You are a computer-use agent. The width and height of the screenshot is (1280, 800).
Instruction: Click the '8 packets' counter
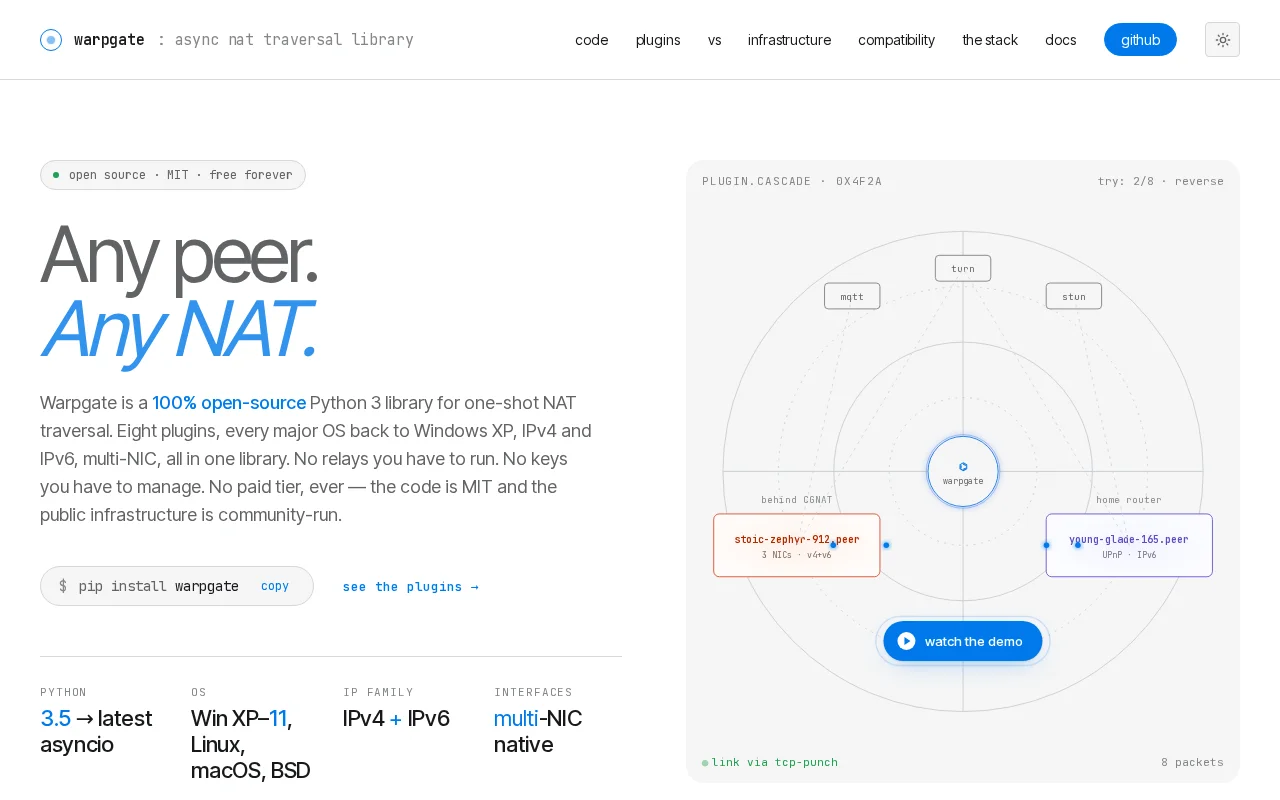(1192, 762)
